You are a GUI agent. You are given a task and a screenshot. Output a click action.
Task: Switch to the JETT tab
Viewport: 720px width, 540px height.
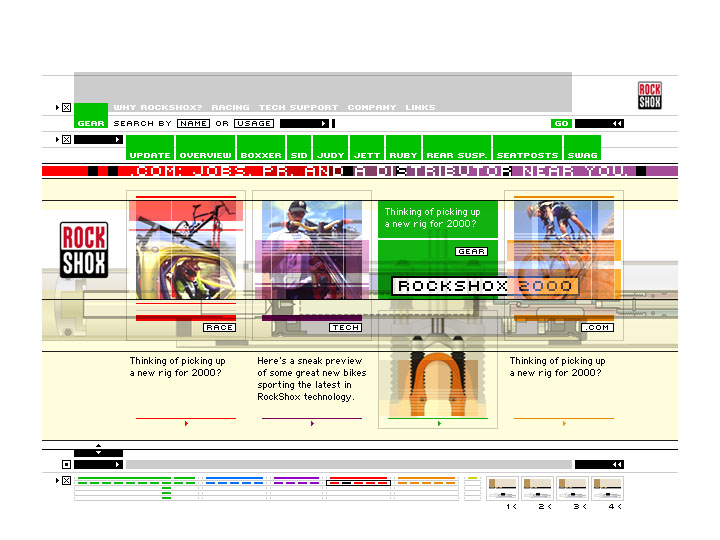[x=367, y=148]
